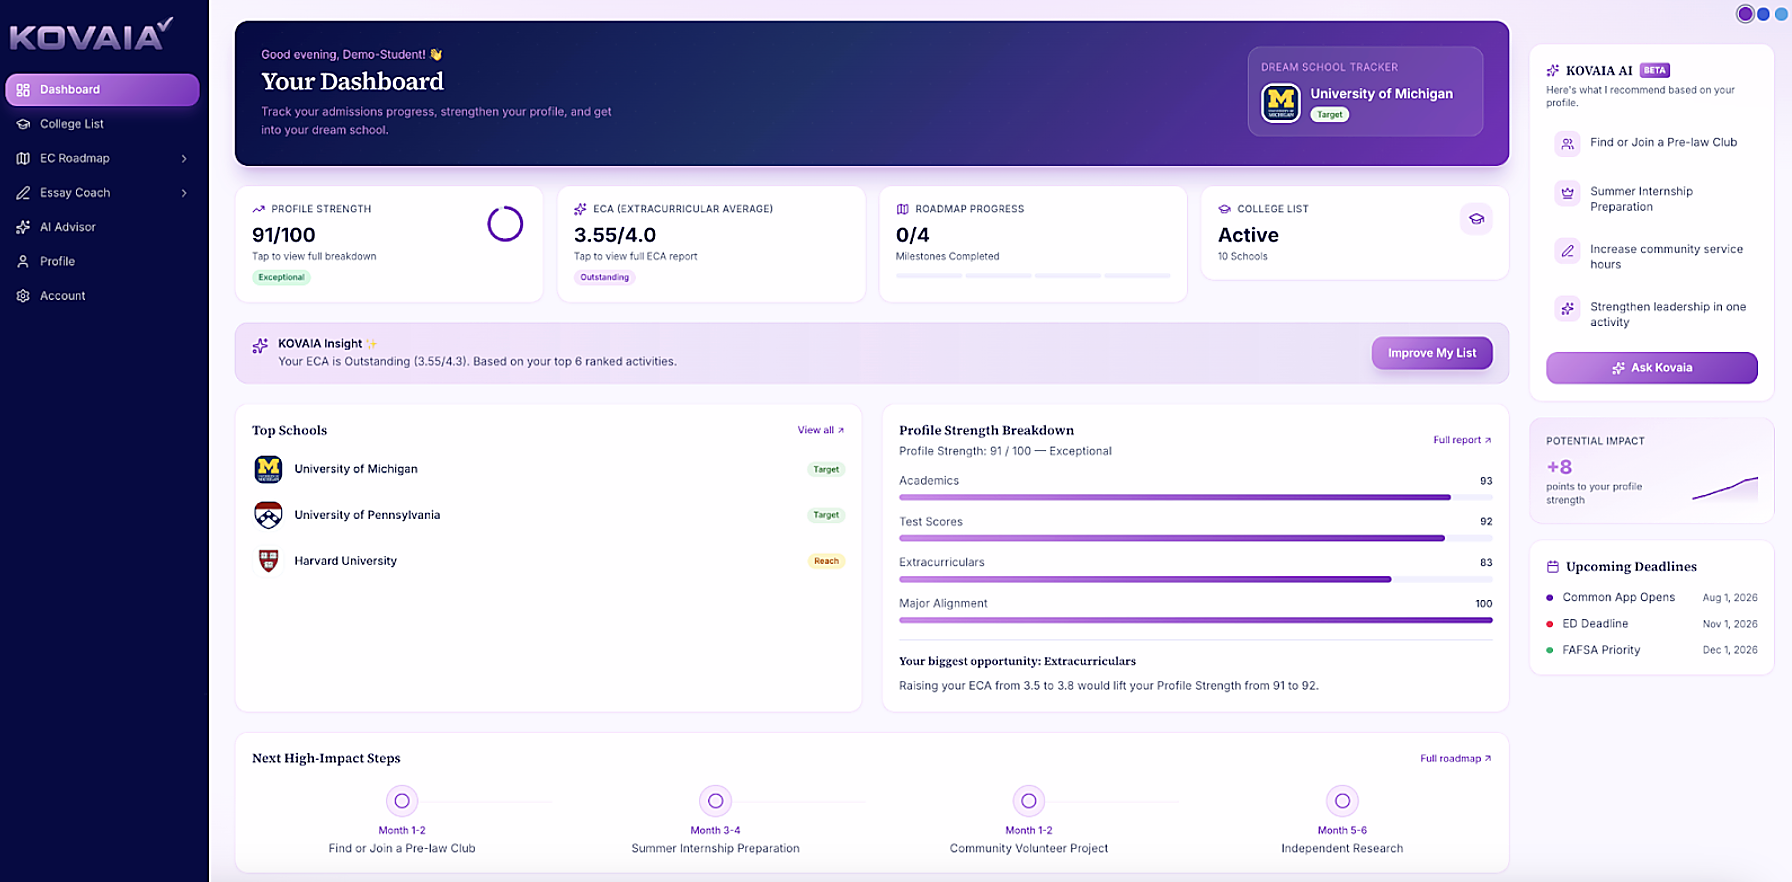The image size is (1792, 882).
Task: Click the Summer Internship Preparation crown icon
Action: point(1567,193)
